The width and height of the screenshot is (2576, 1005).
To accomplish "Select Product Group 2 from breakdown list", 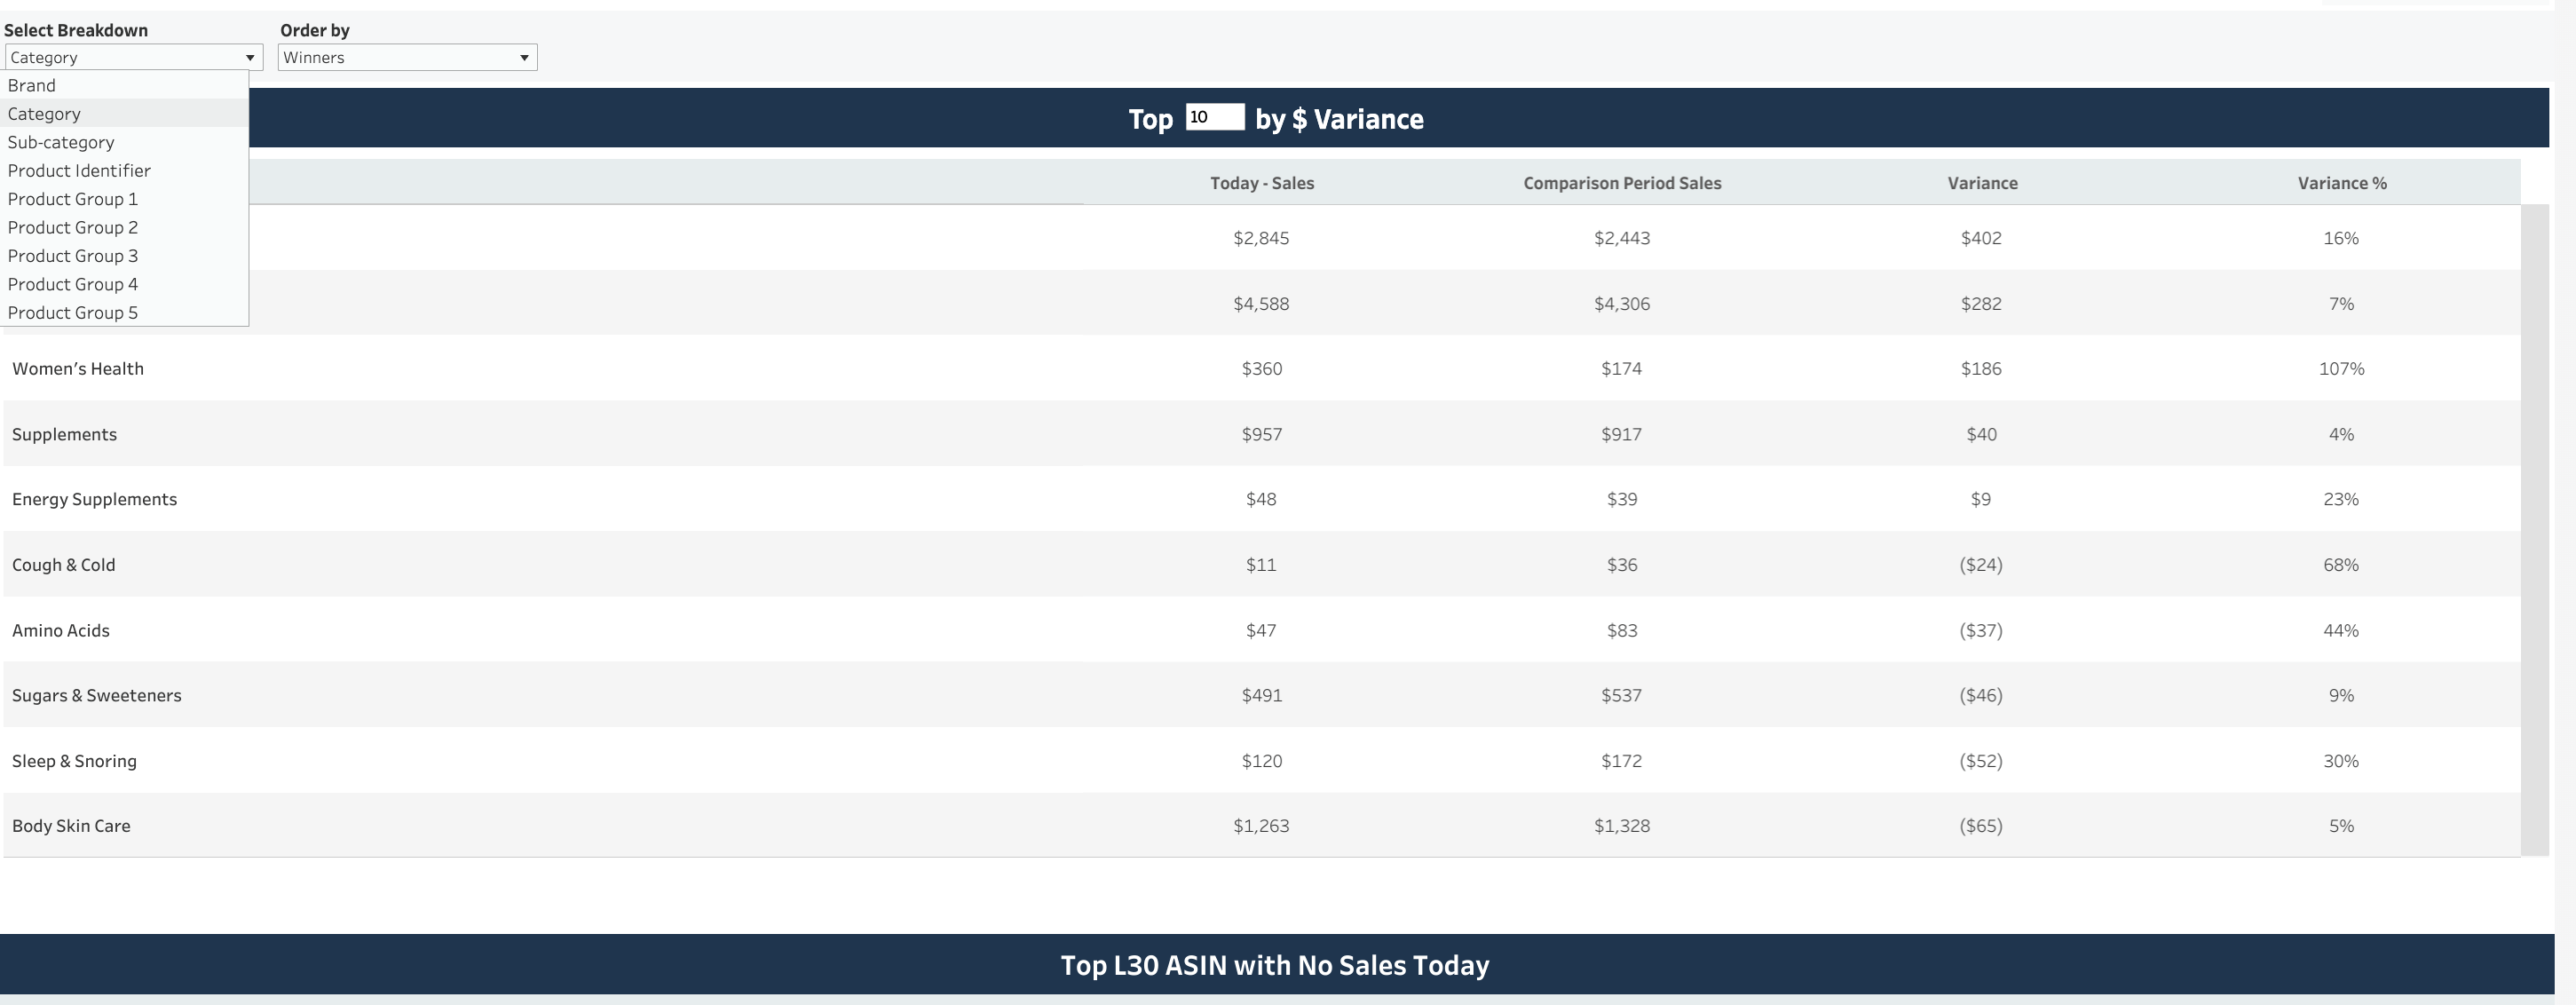I will coord(74,225).
